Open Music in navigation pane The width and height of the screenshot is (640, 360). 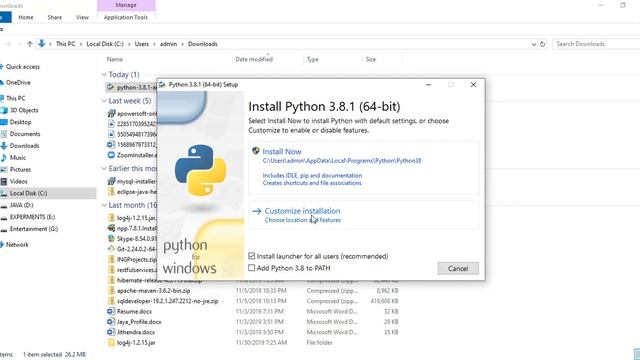coord(18,158)
